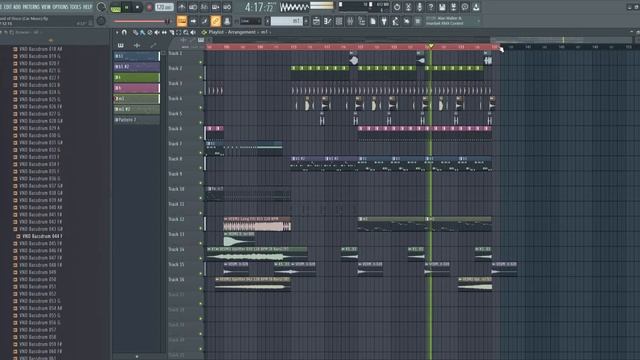Select the playlist select tool
Image resolution: width=640 pixels, height=360 pixels.
point(179,32)
